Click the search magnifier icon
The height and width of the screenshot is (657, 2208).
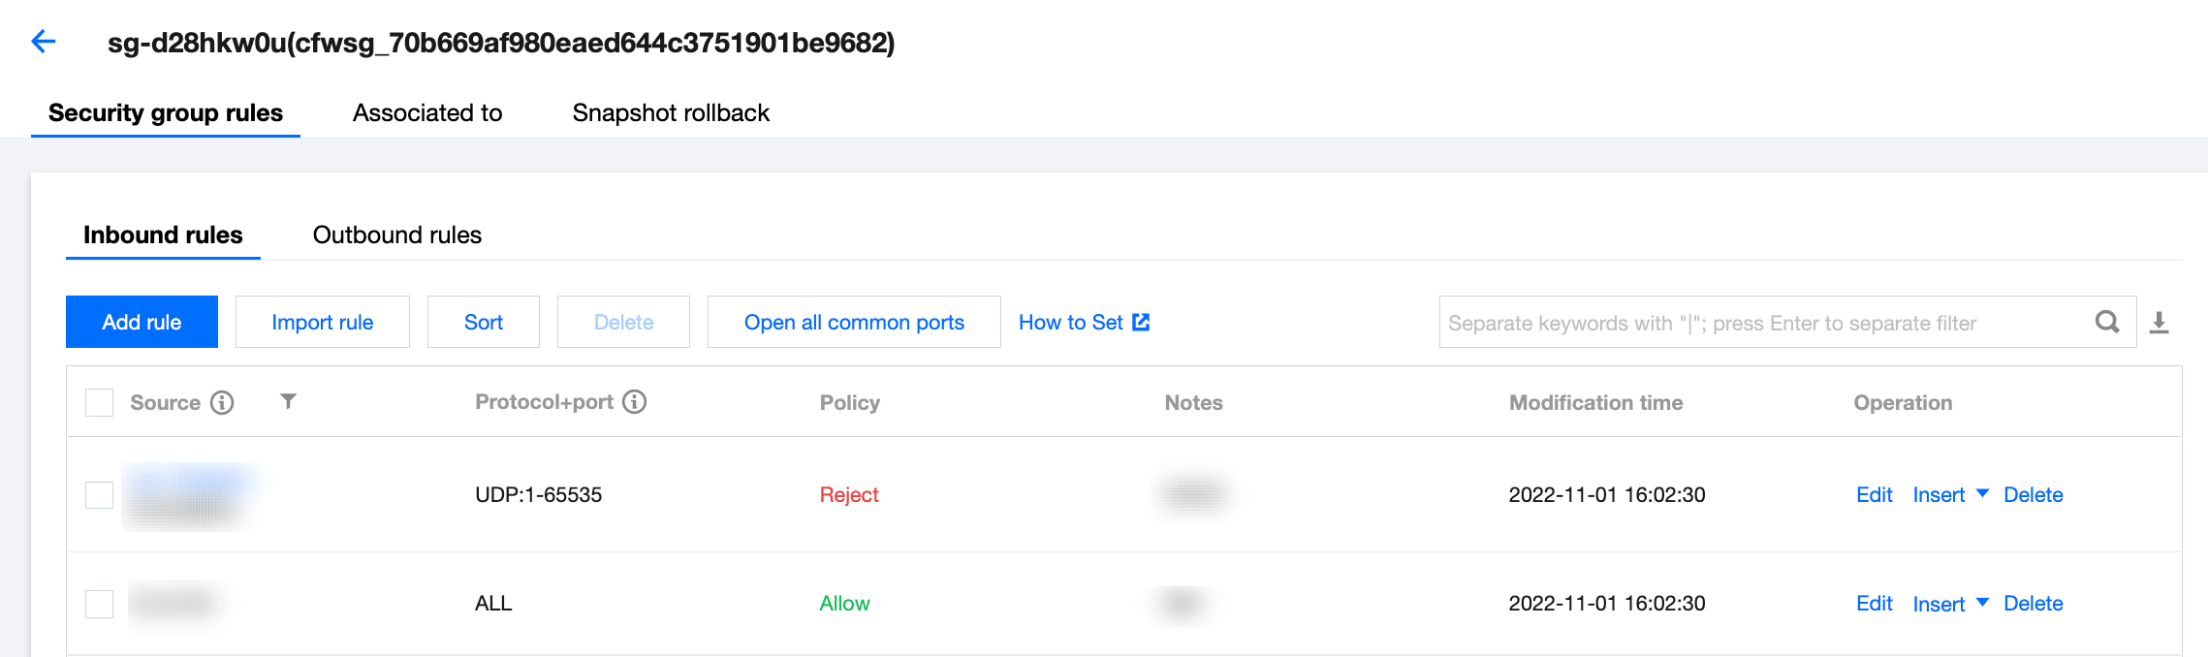coord(2106,322)
